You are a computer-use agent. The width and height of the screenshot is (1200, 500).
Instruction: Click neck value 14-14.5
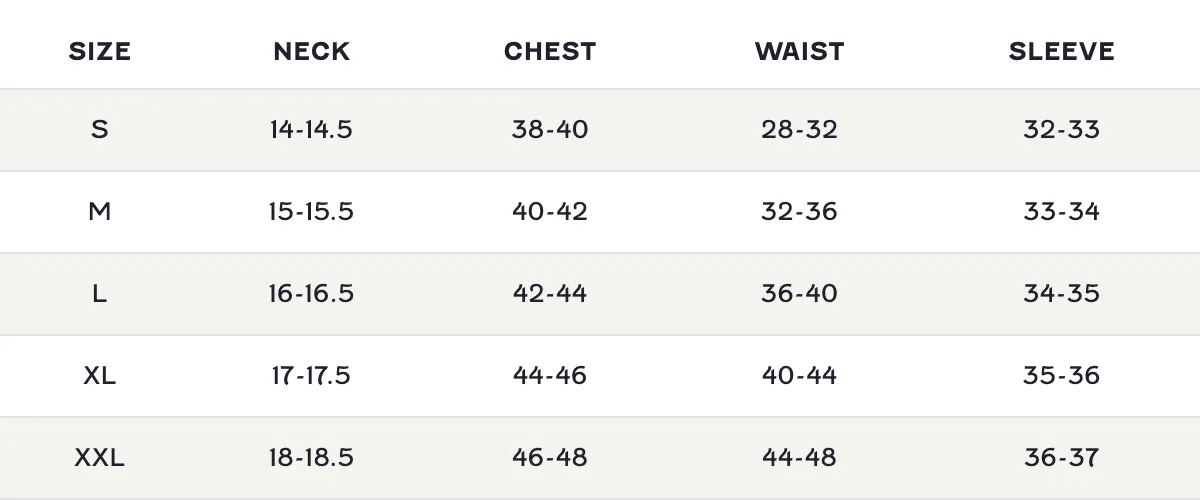[x=311, y=129]
